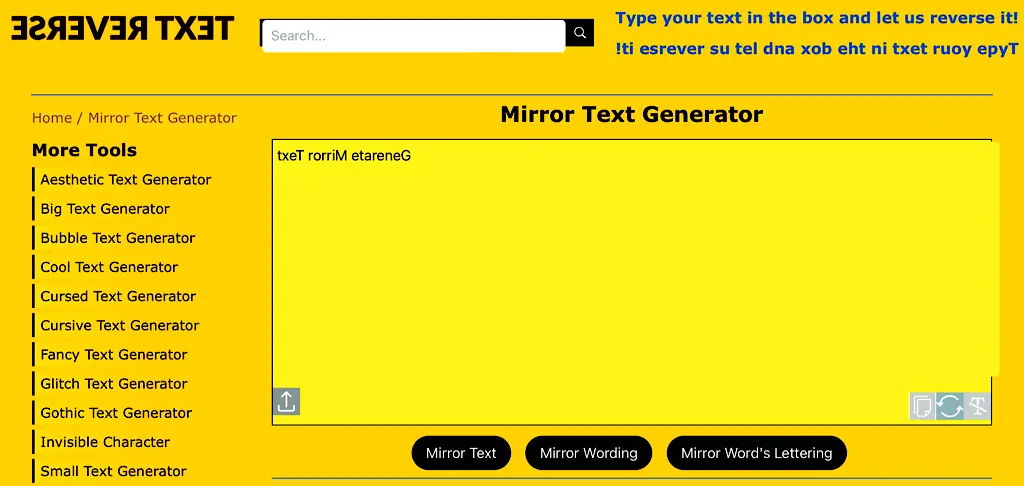Copy text with the copy icon
This screenshot has width=1024, height=486.
click(x=922, y=406)
